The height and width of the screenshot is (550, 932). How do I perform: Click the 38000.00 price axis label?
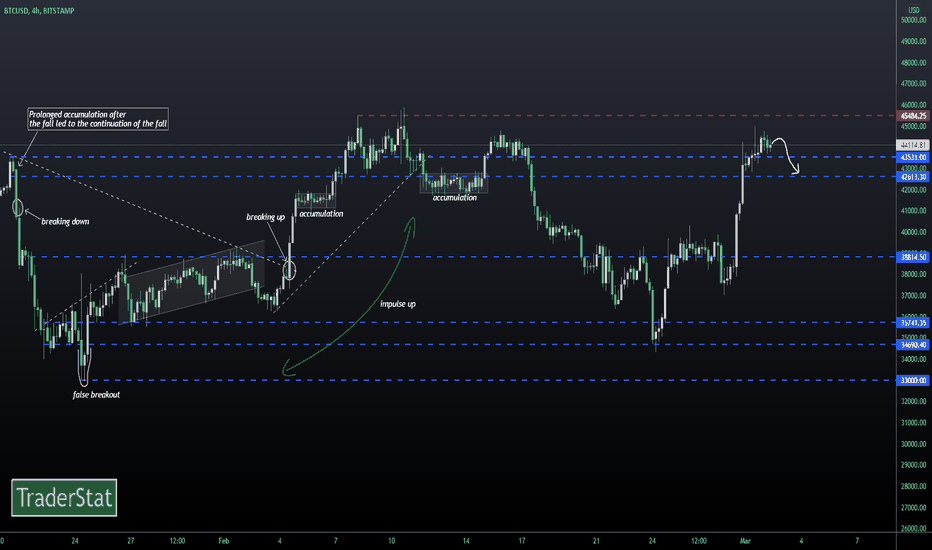[x=914, y=274]
